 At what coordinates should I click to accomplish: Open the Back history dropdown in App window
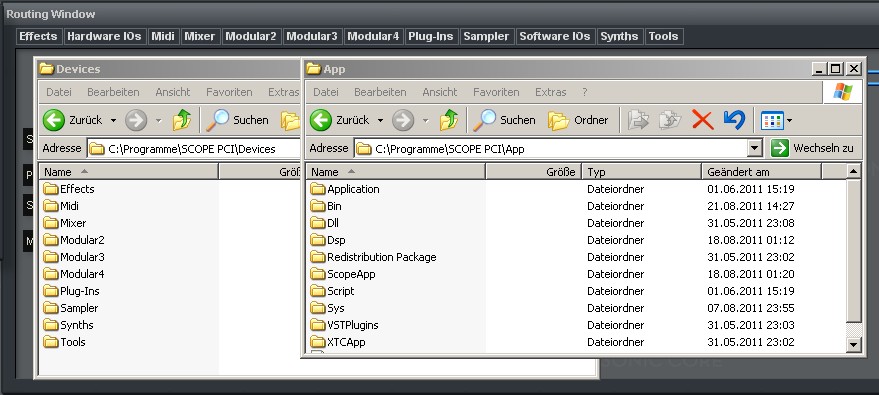click(x=380, y=120)
